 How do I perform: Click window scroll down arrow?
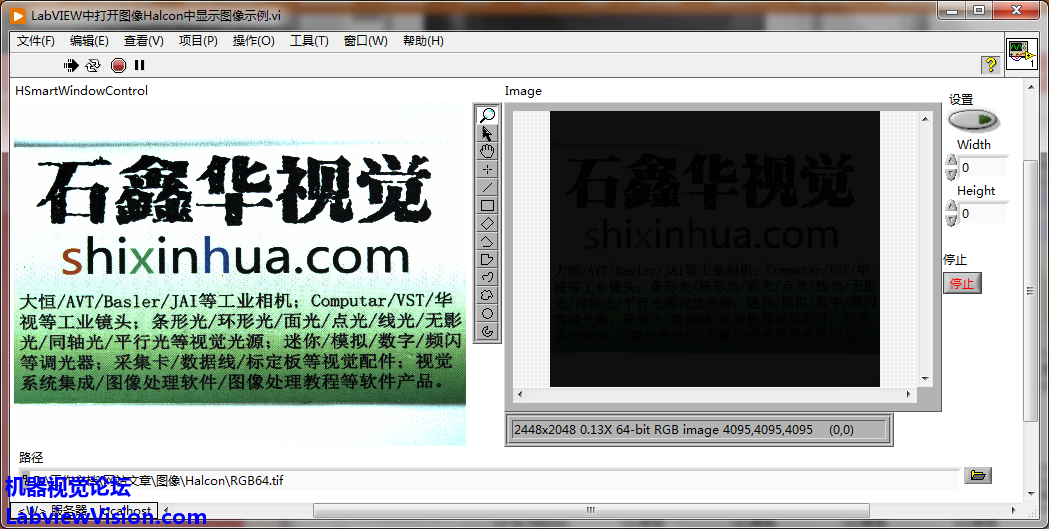pyautogui.click(x=1031, y=494)
